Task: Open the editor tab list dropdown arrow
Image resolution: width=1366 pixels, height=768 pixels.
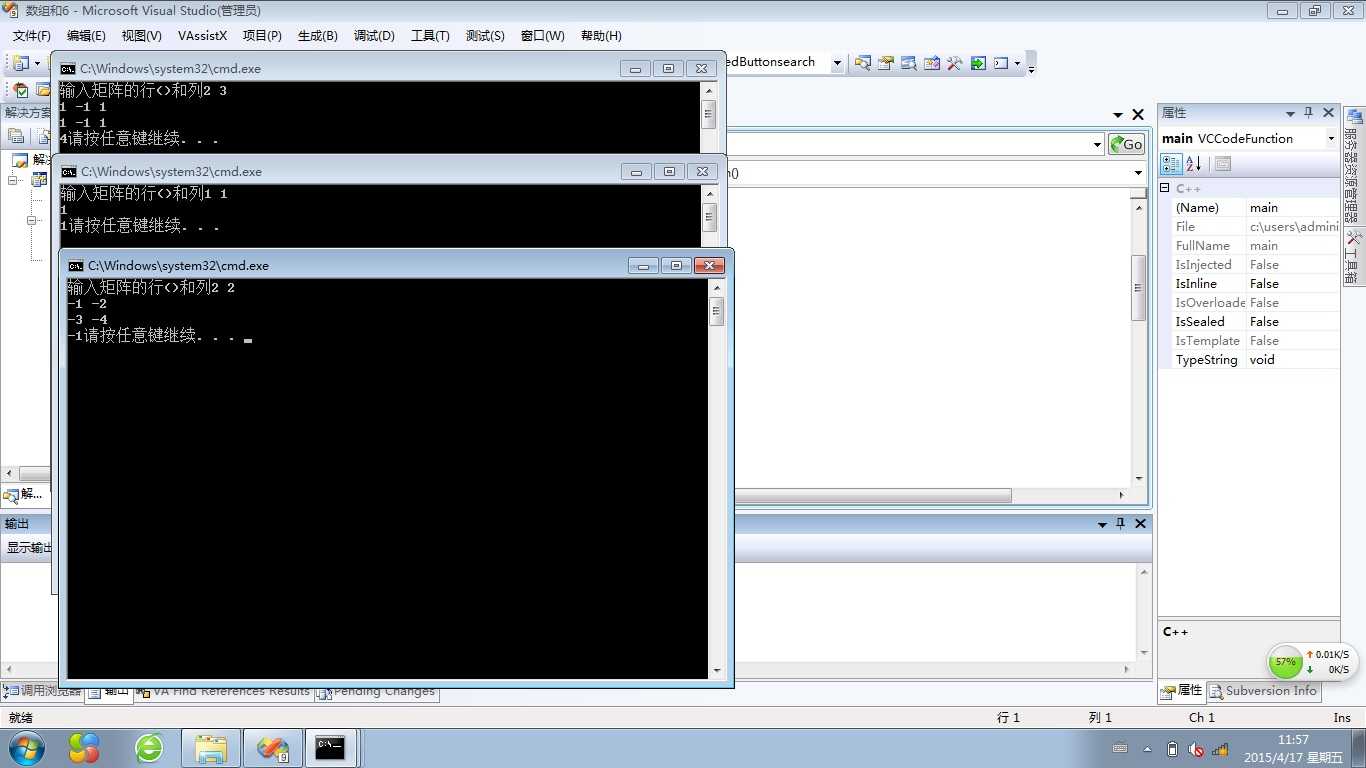Action: click(1118, 115)
